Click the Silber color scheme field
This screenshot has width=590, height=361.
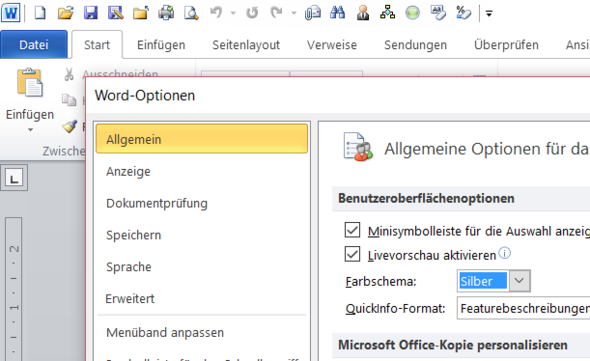click(x=483, y=281)
